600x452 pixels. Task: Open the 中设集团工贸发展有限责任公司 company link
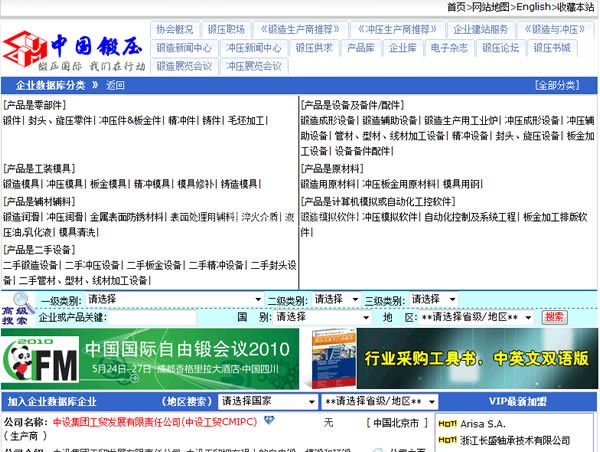(x=155, y=422)
